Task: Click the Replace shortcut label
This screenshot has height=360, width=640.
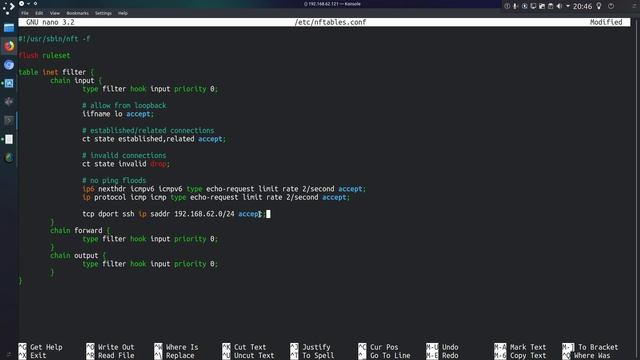Action: click(180, 356)
